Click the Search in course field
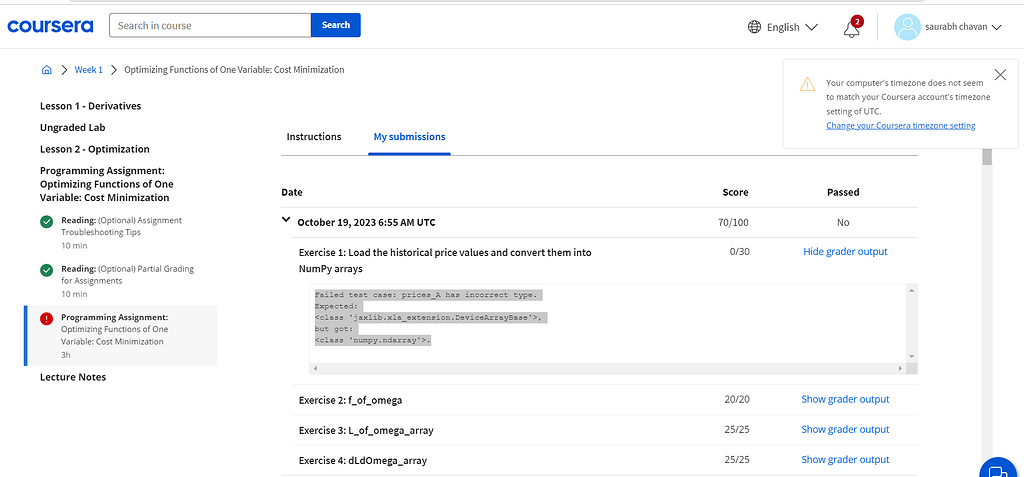1024x477 pixels. pos(210,25)
